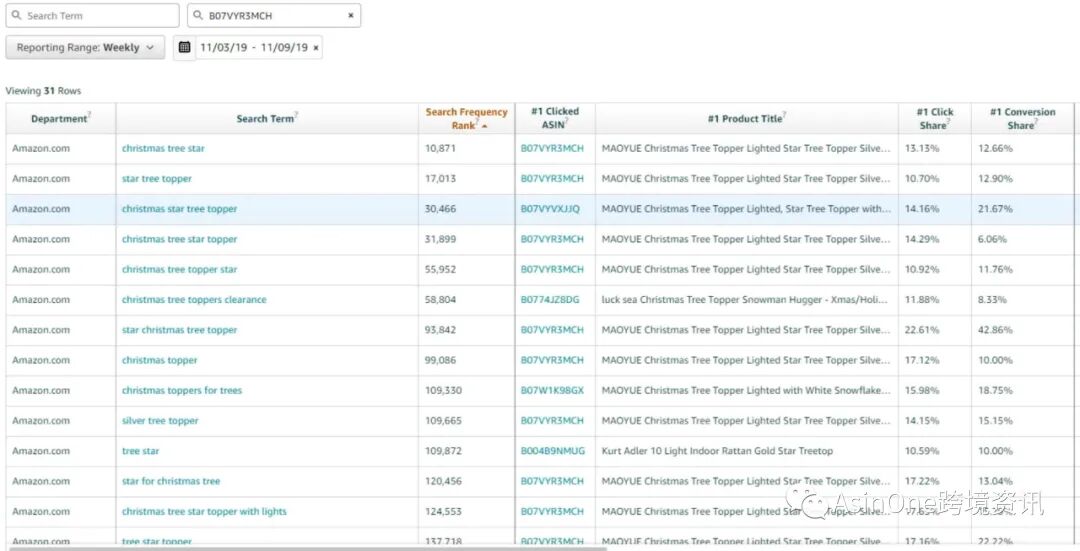Open search term 'star for christmas tree'
The height and width of the screenshot is (551, 1080).
click(x=172, y=481)
